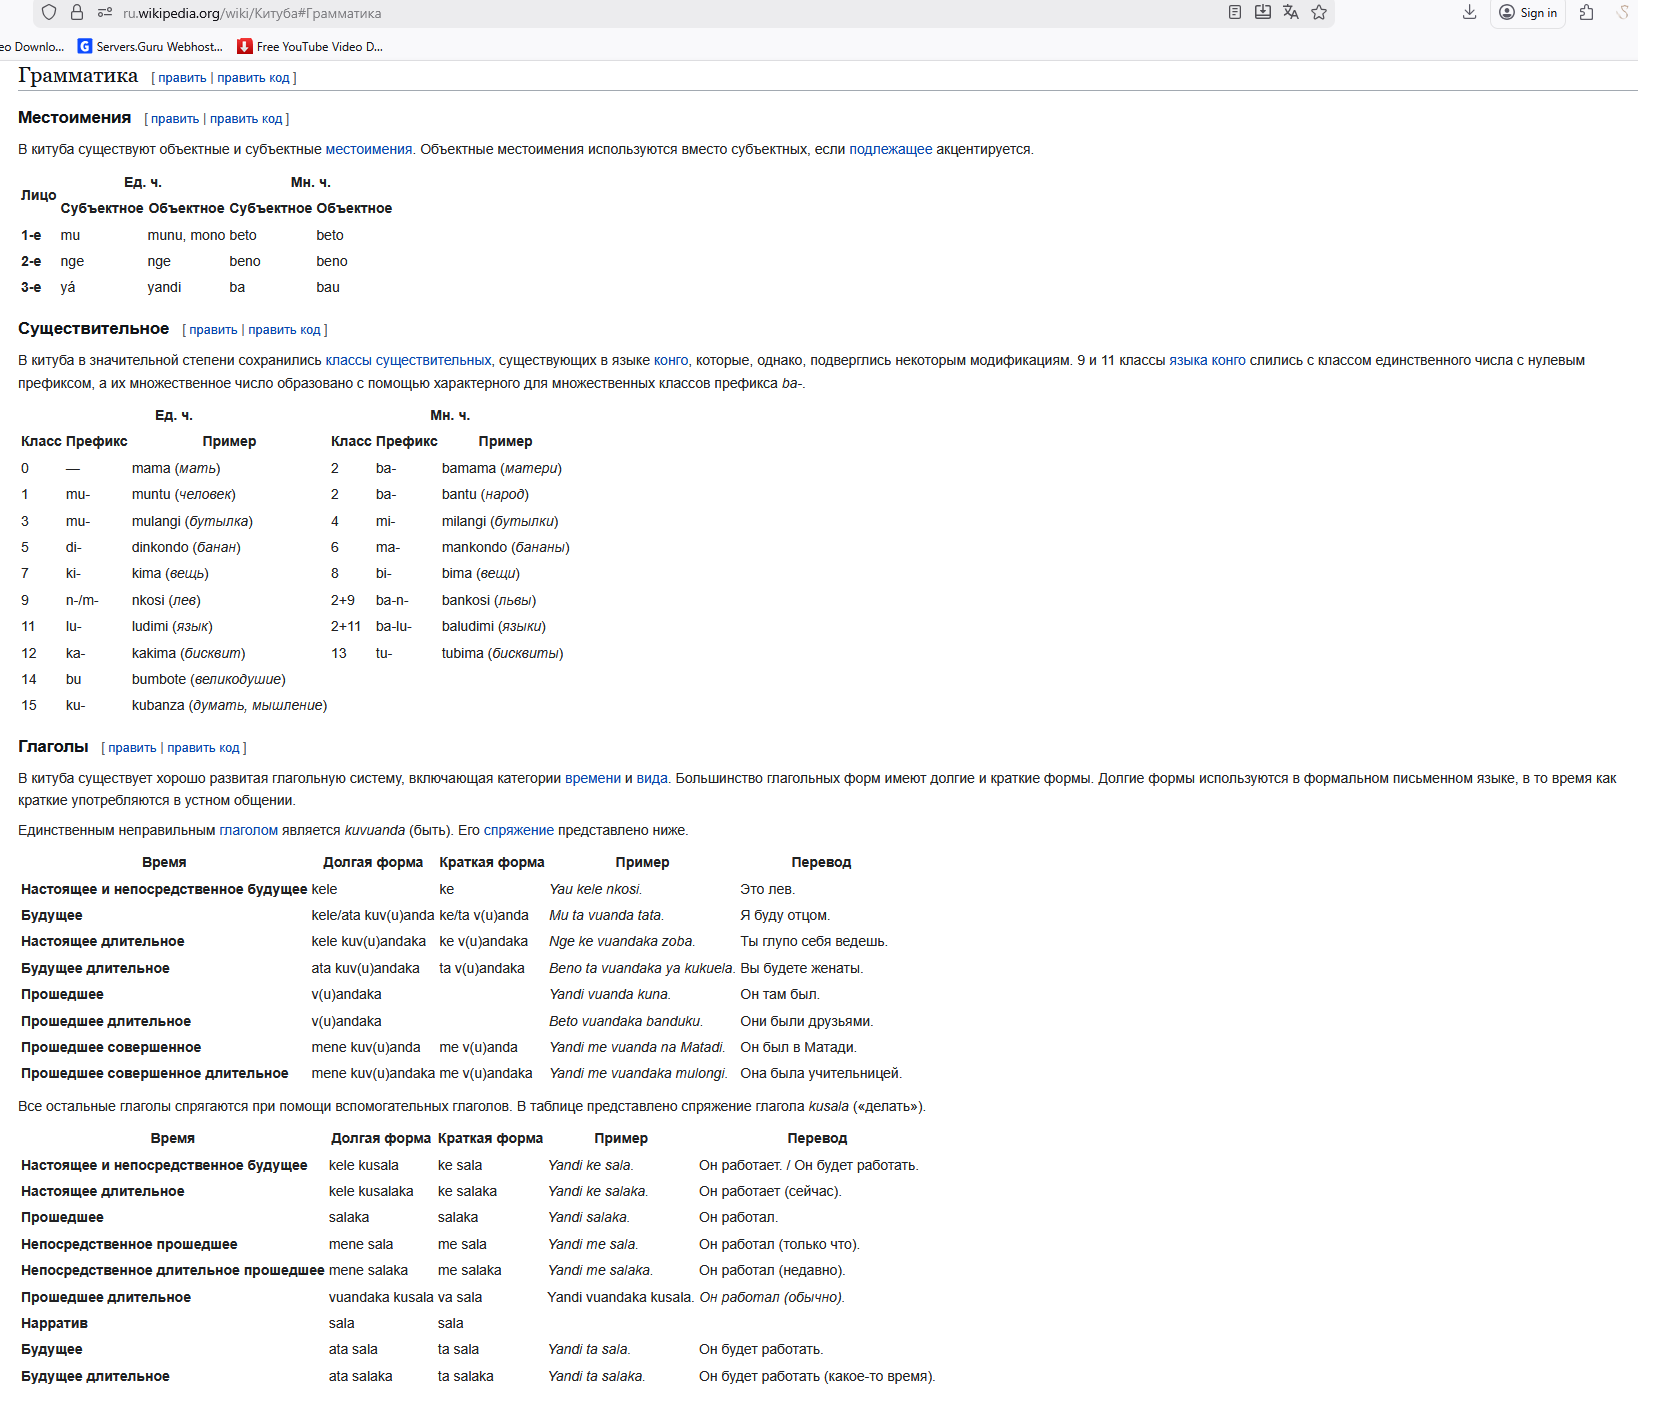
Task: Click "править код" next to Местоимения heading
Action: point(246,119)
